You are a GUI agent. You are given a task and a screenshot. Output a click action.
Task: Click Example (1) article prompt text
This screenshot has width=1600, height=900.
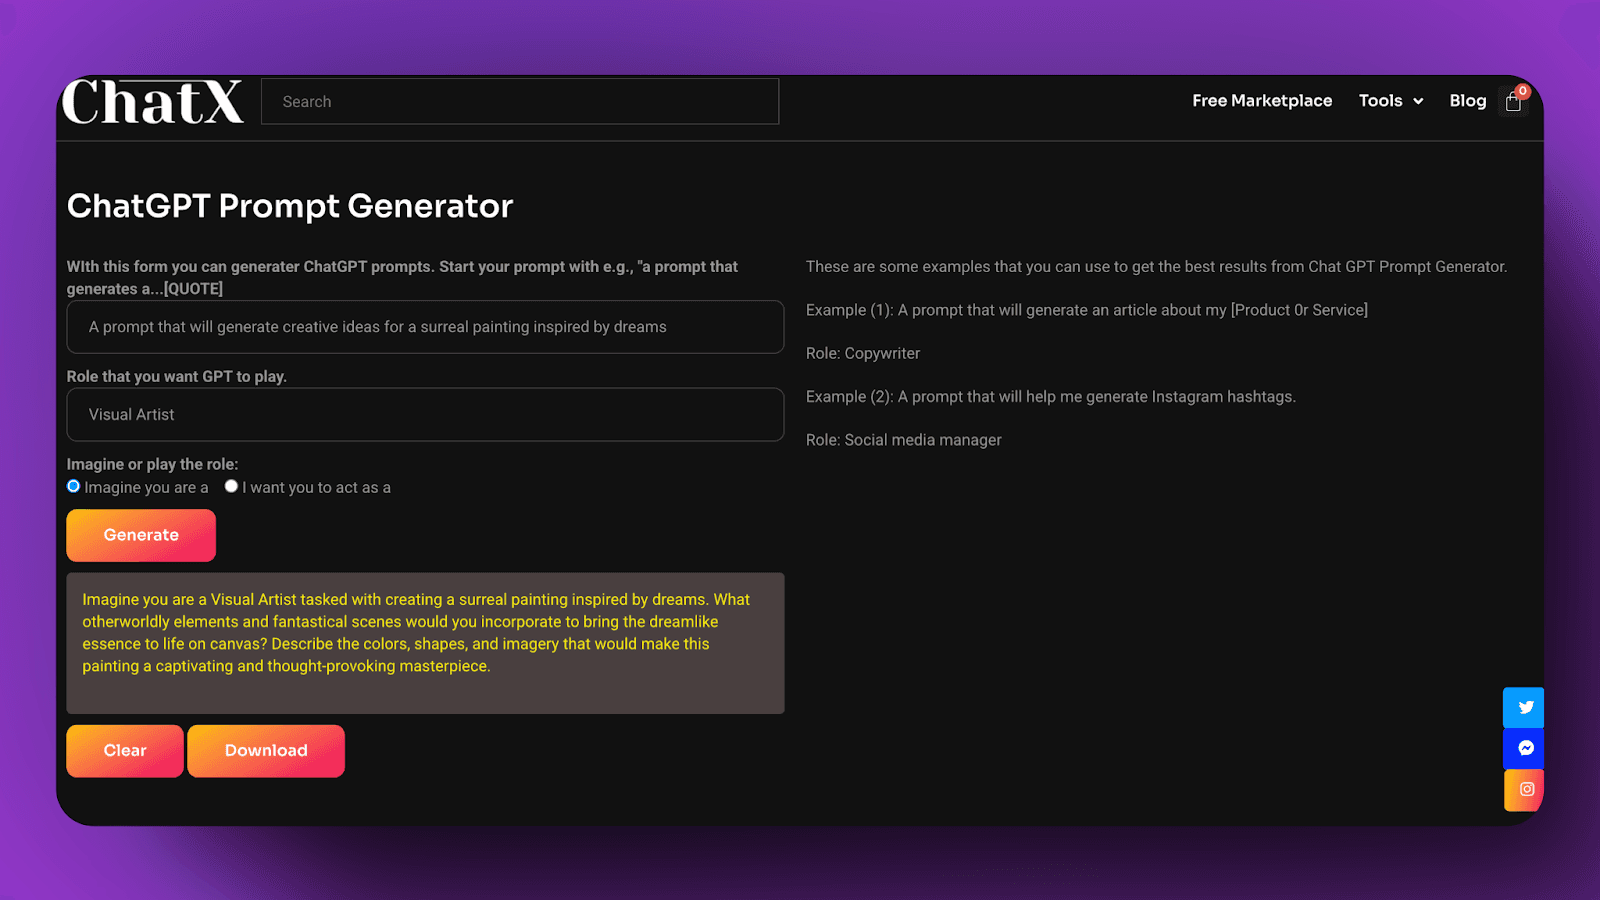1087,310
